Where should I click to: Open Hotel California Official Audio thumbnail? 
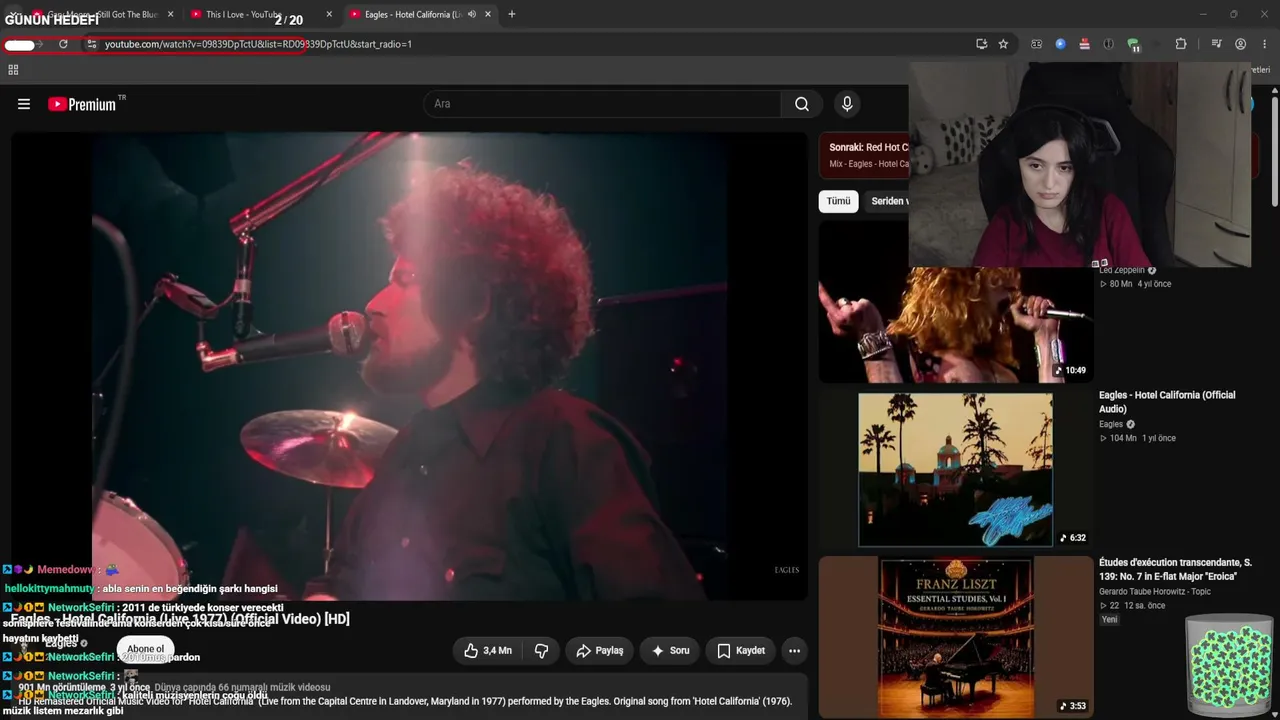[x=956, y=470]
